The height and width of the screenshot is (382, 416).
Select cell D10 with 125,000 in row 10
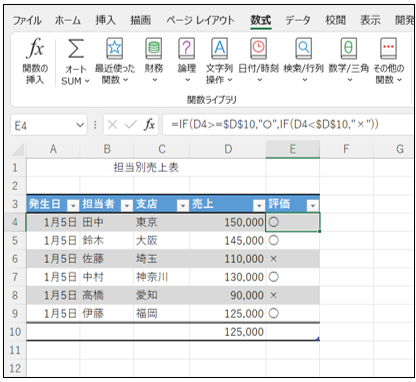pyautogui.click(x=228, y=332)
